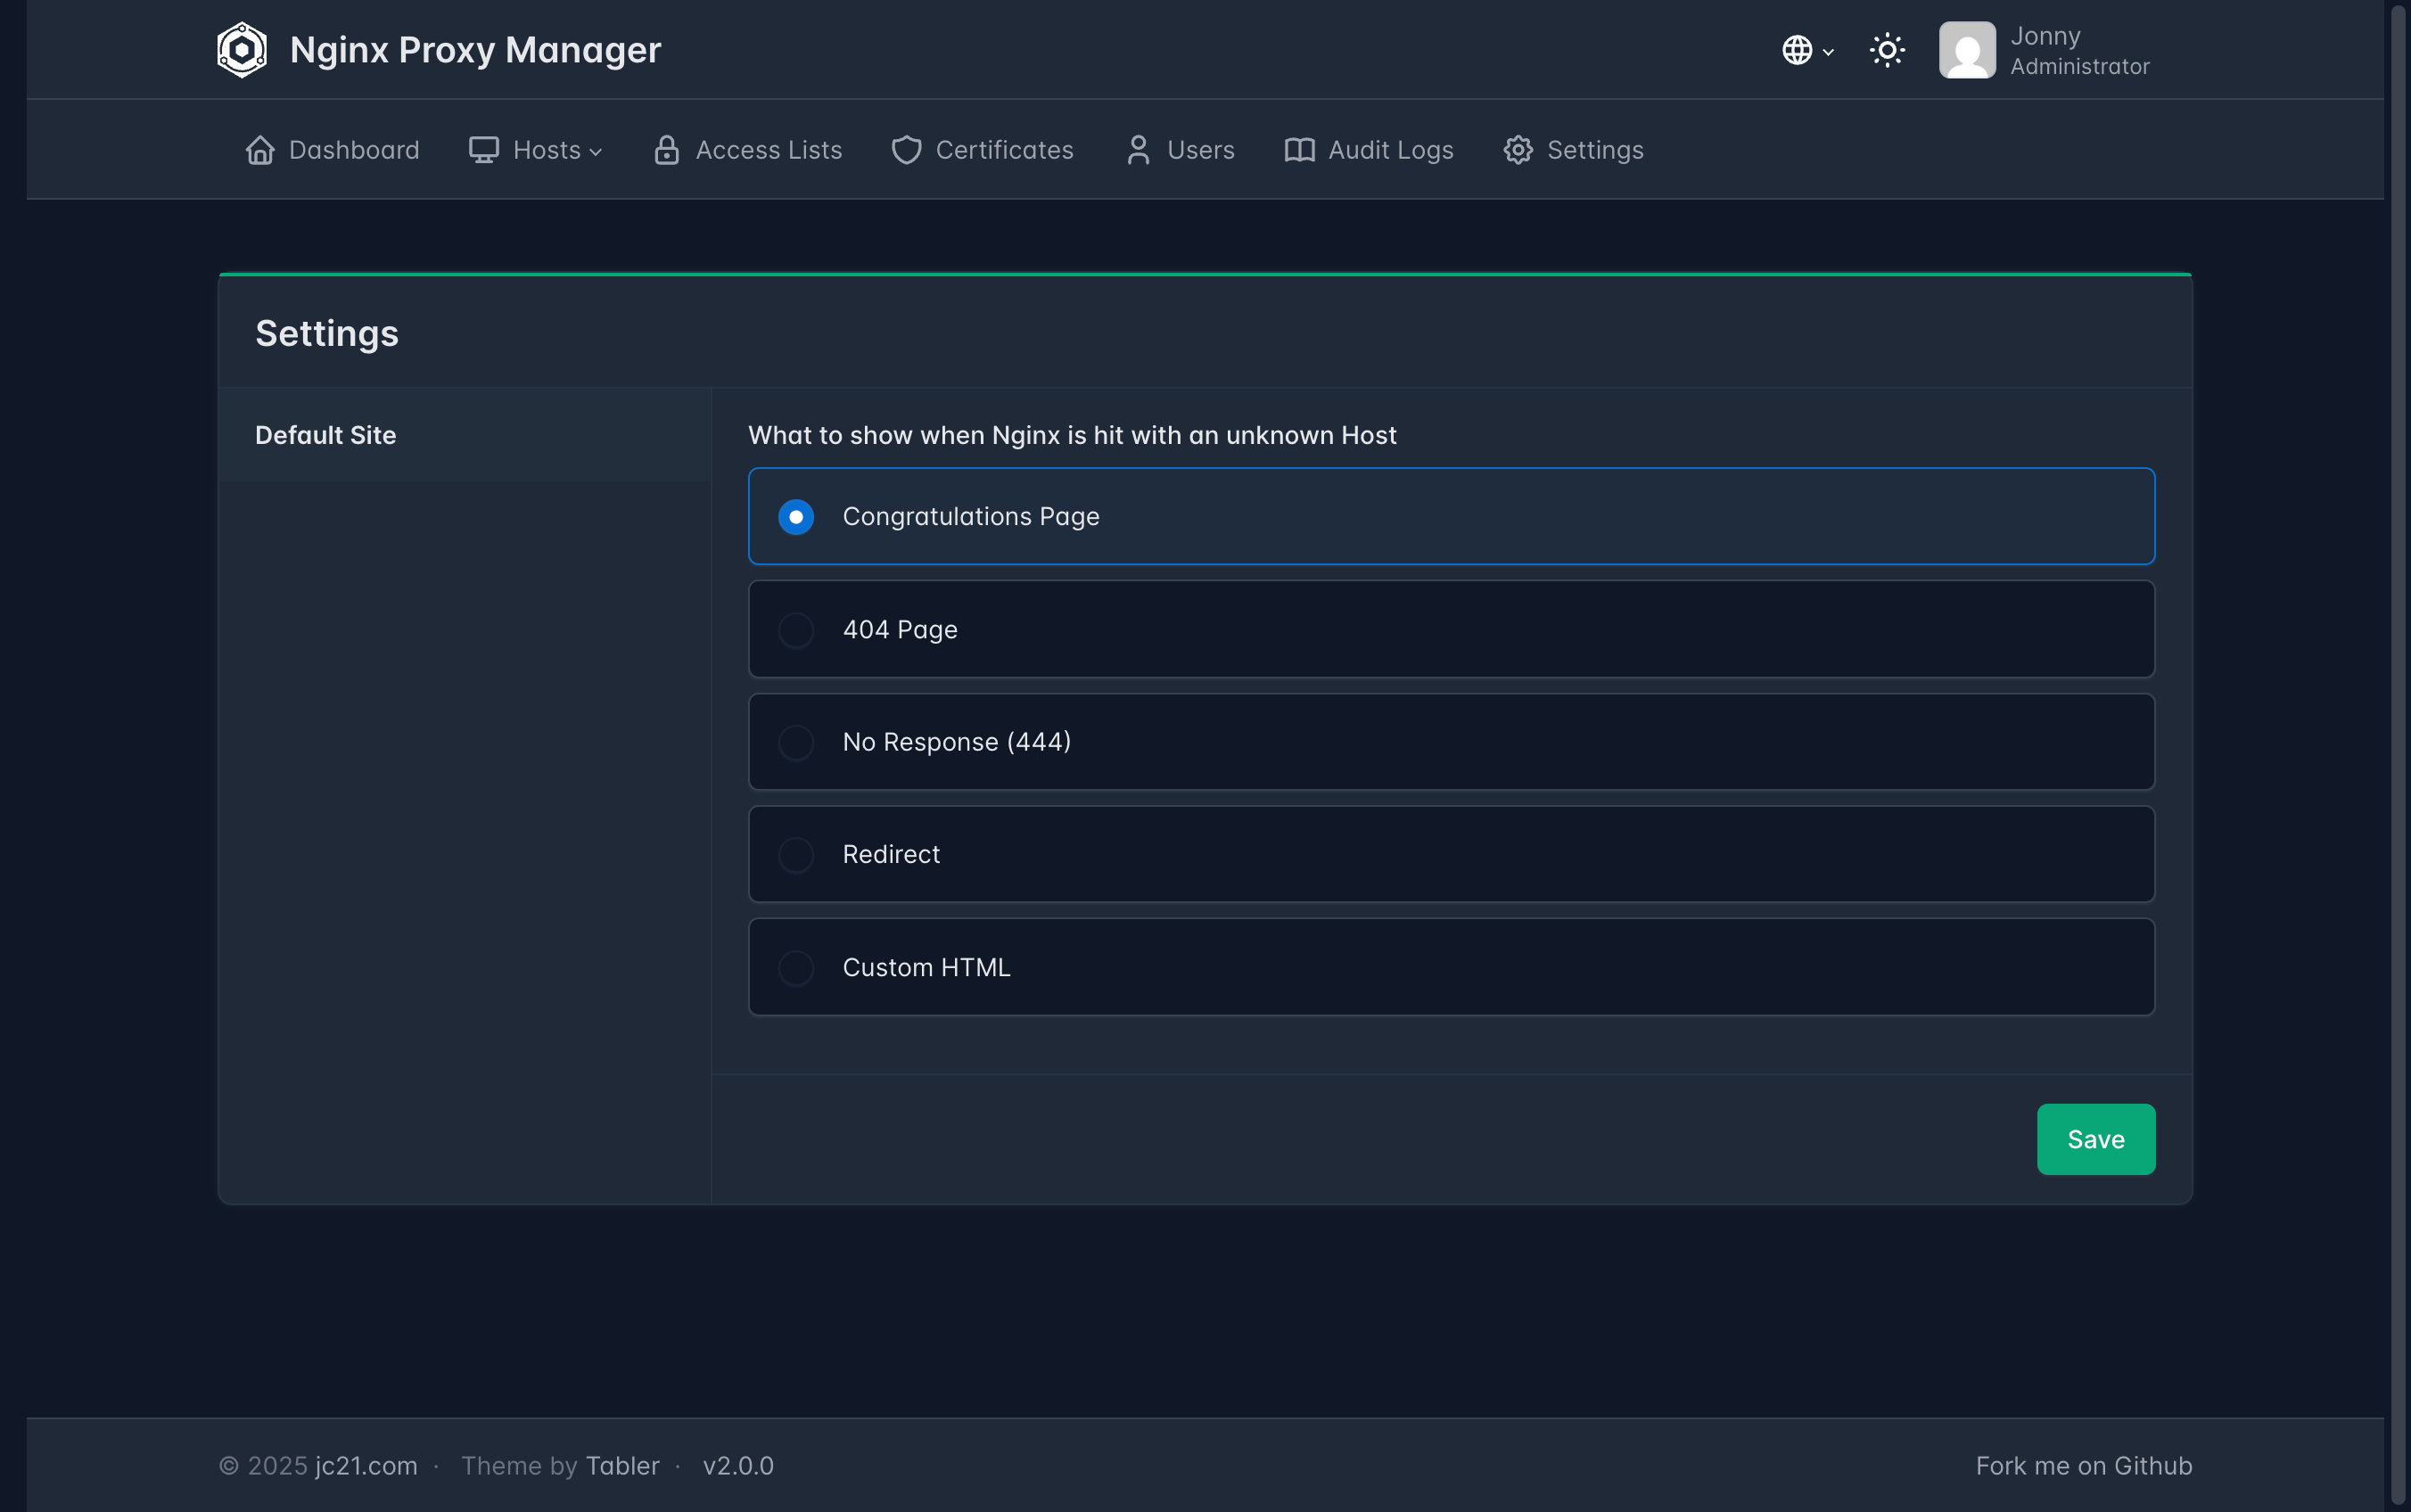Click Jonny's avatar image

pyautogui.click(x=1967, y=50)
